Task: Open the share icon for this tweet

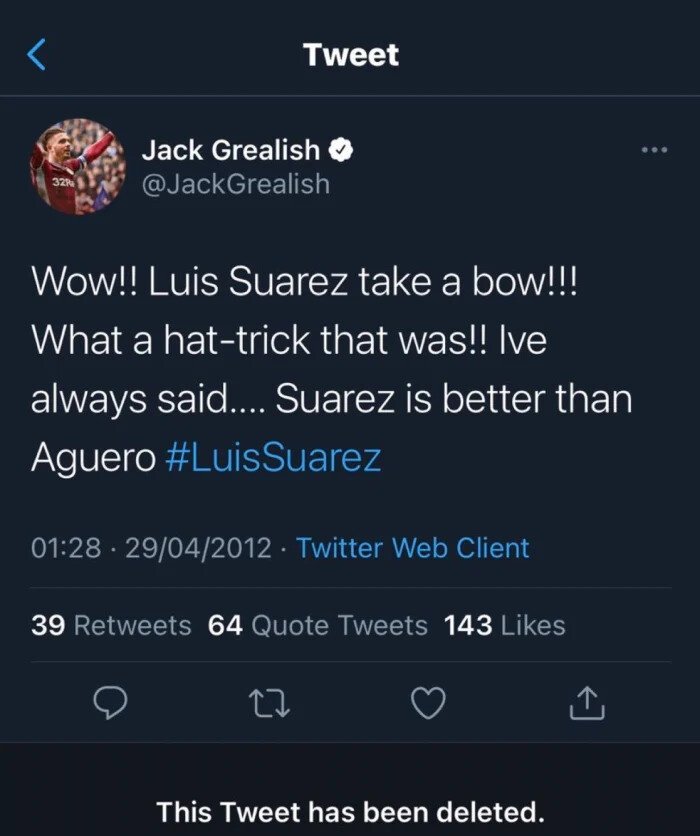Action: click(x=588, y=704)
